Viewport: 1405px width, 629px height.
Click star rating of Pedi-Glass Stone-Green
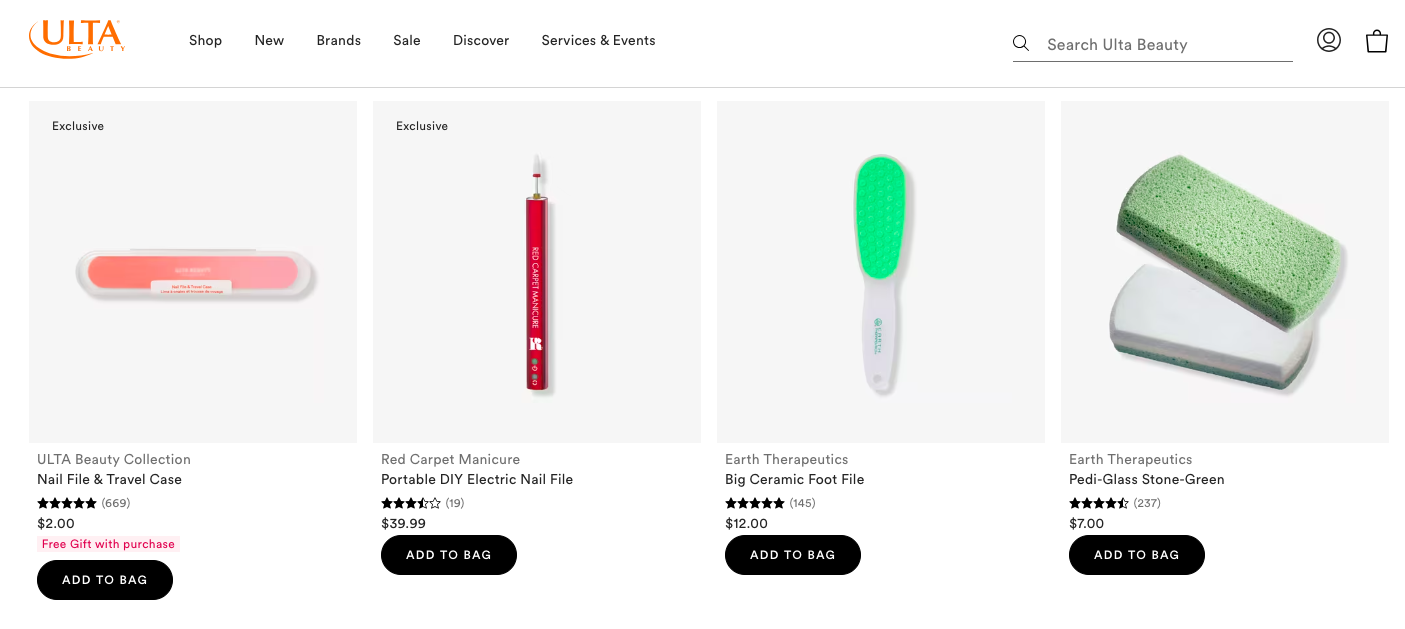coord(1099,503)
